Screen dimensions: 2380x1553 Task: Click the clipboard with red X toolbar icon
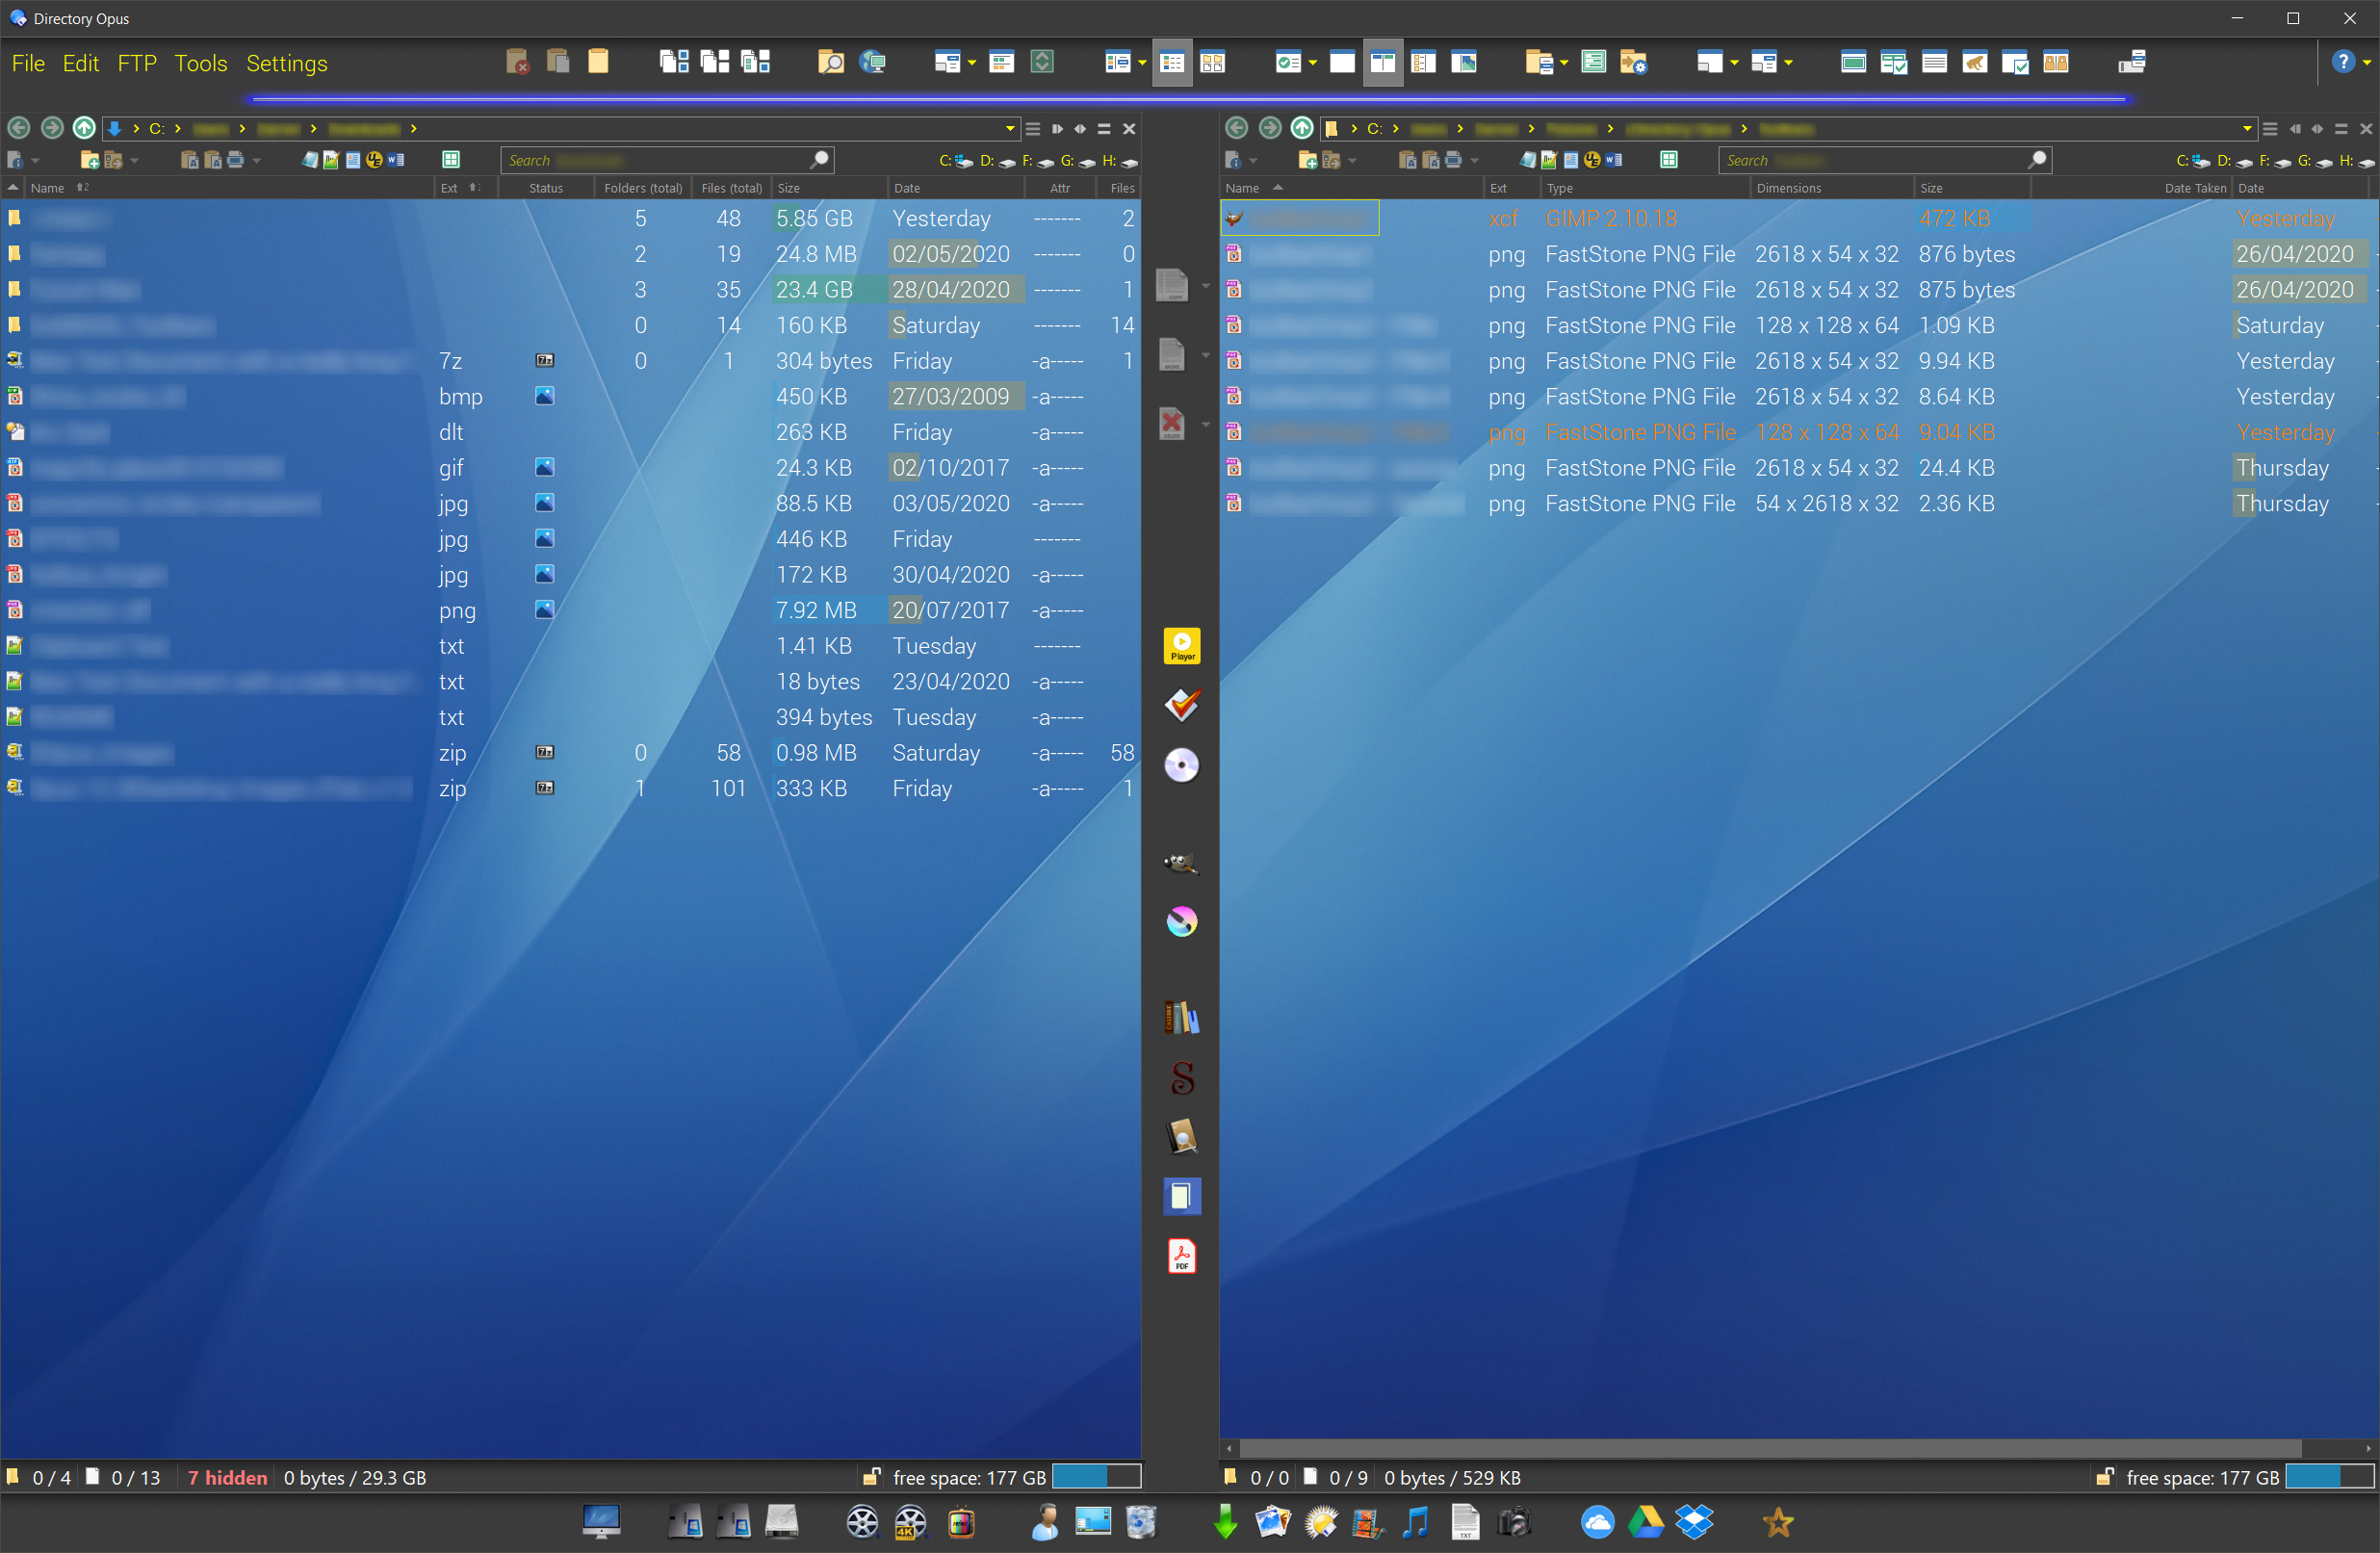[517, 62]
